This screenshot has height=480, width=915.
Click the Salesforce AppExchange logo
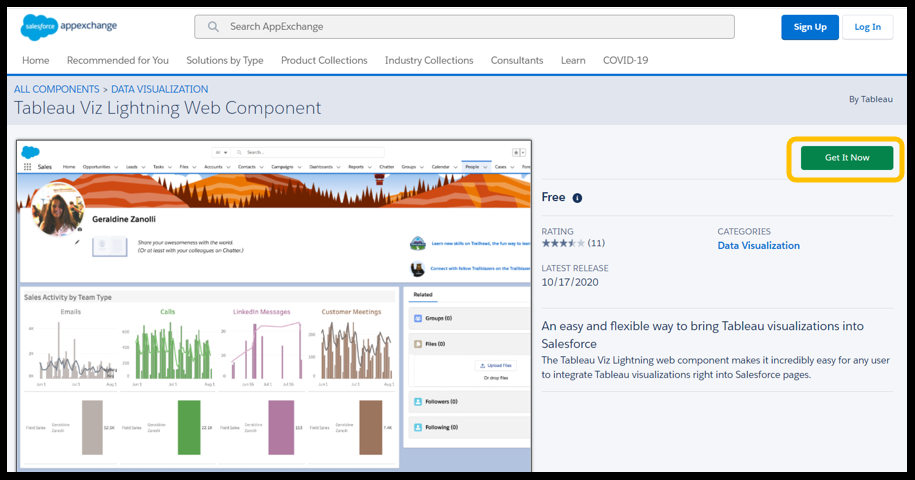click(x=69, y=27)
